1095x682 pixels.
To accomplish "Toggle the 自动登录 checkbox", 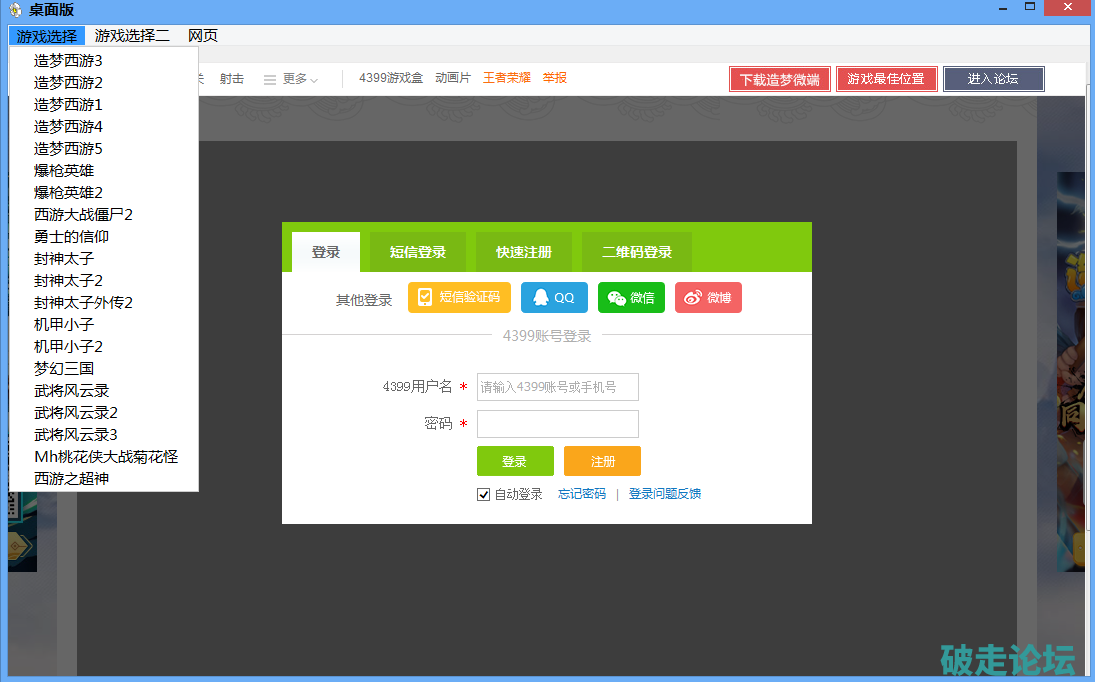I will point(484,494).
